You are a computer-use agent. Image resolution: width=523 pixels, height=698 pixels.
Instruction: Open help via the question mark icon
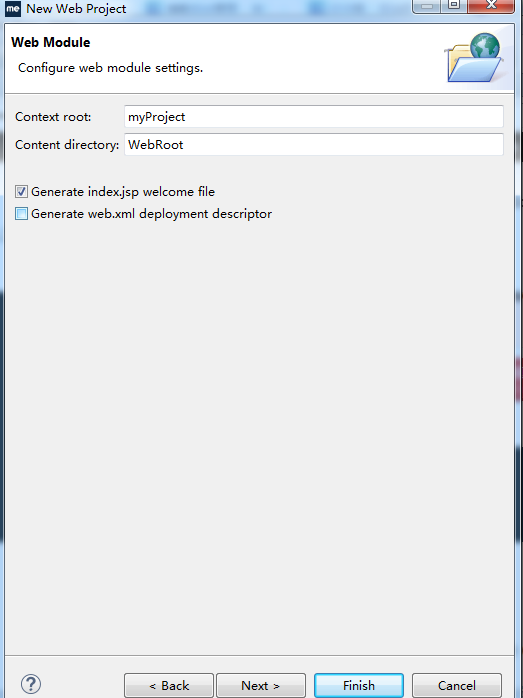pyautogui.click(x=31, y=684)
